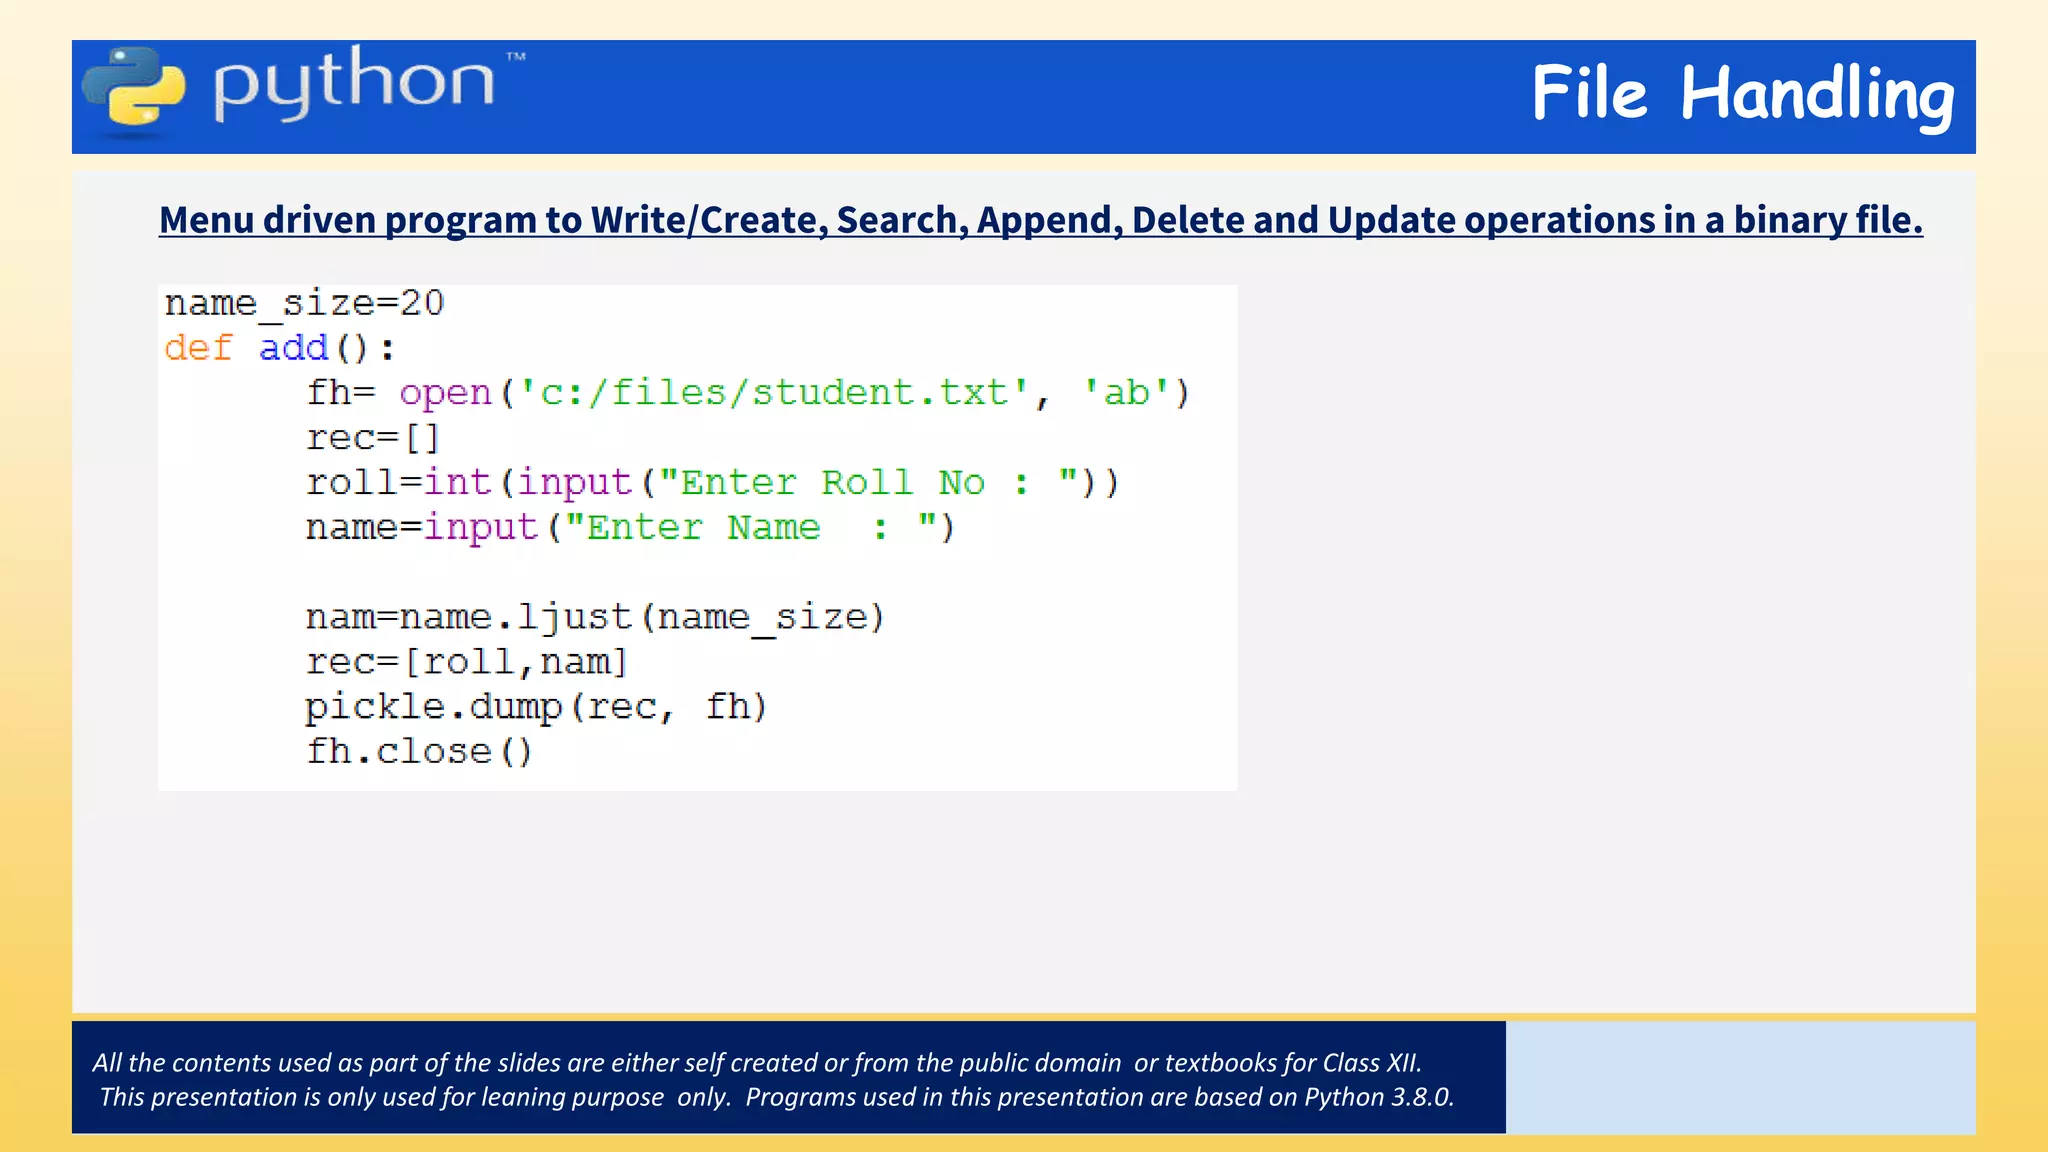
Task: Click the underlined 'Menu driven program' heading
Action: tap(1040, 220)
